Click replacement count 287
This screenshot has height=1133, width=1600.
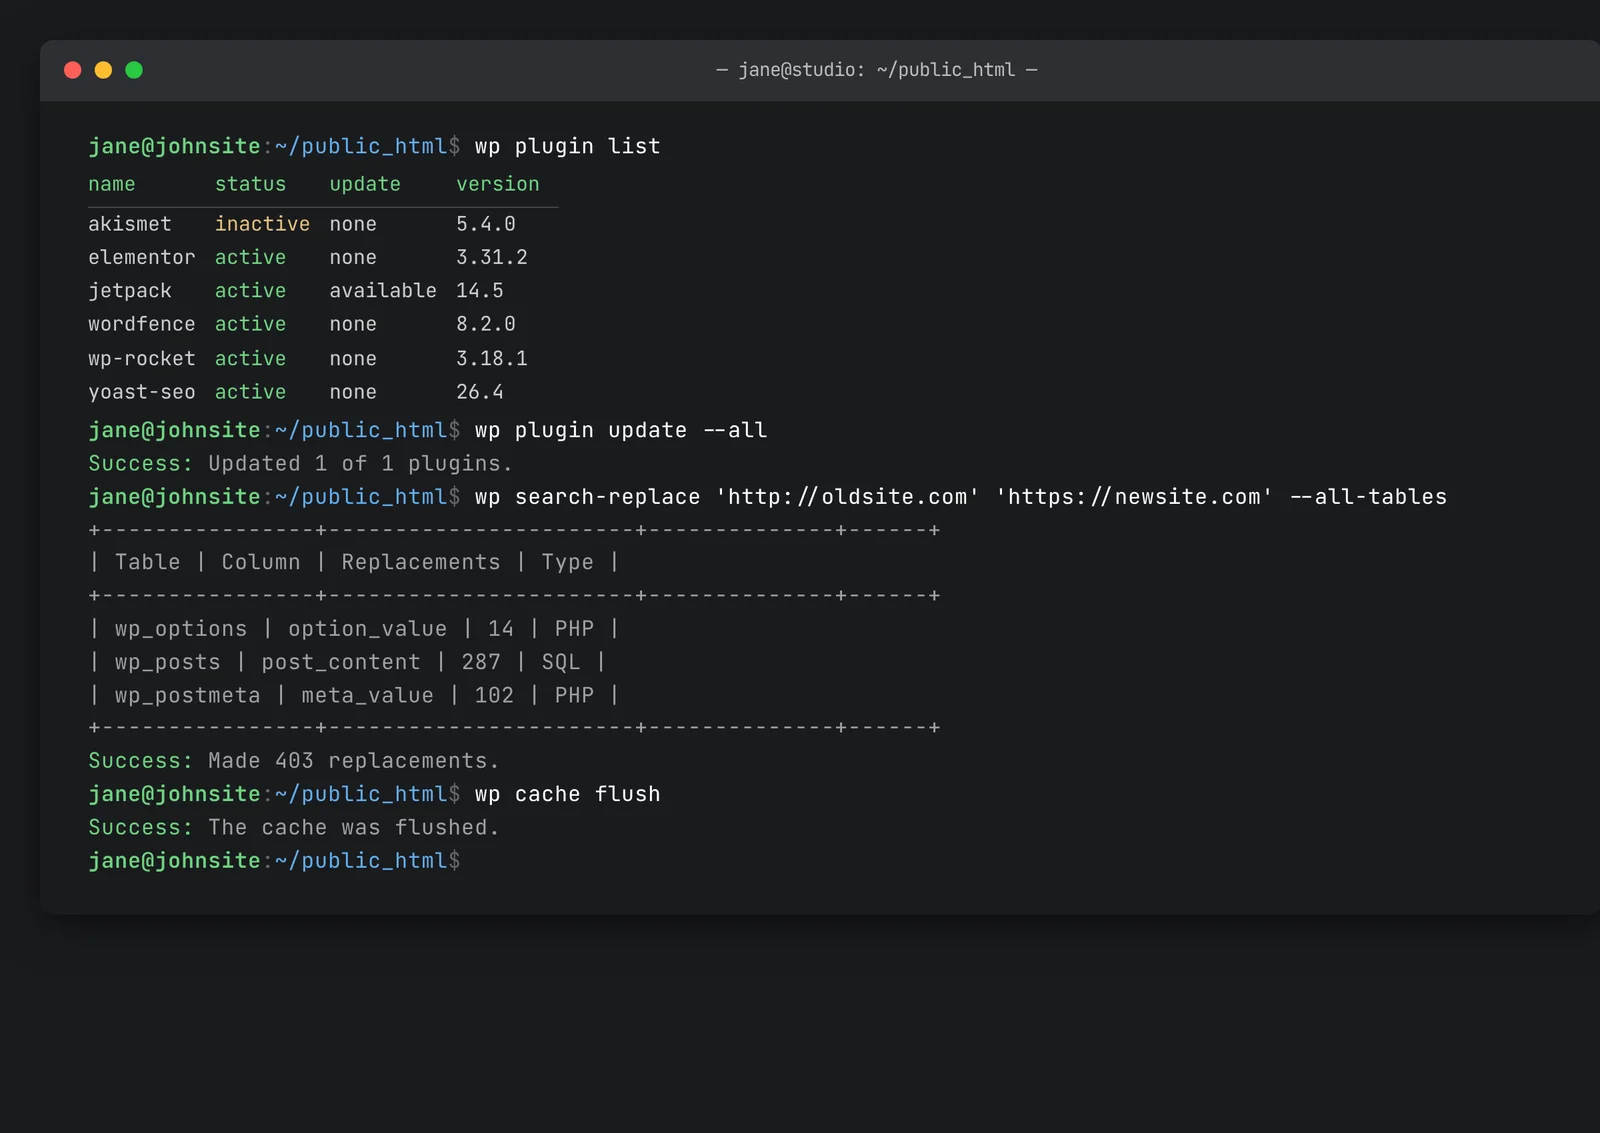coord(481,662)
